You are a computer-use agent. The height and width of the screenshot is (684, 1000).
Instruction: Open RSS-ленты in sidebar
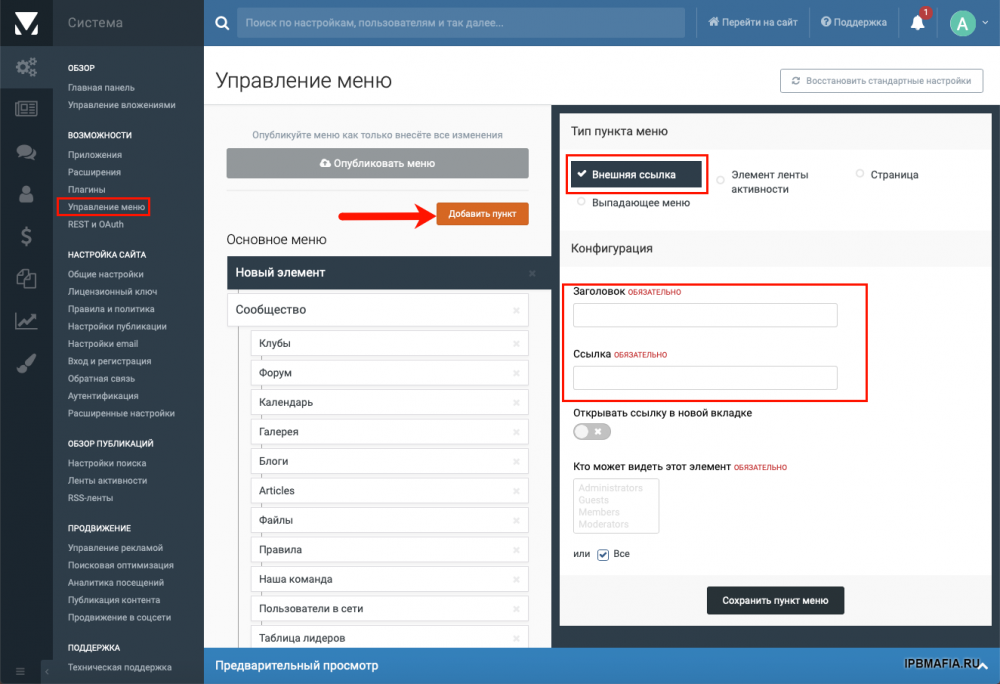(90, 498)
